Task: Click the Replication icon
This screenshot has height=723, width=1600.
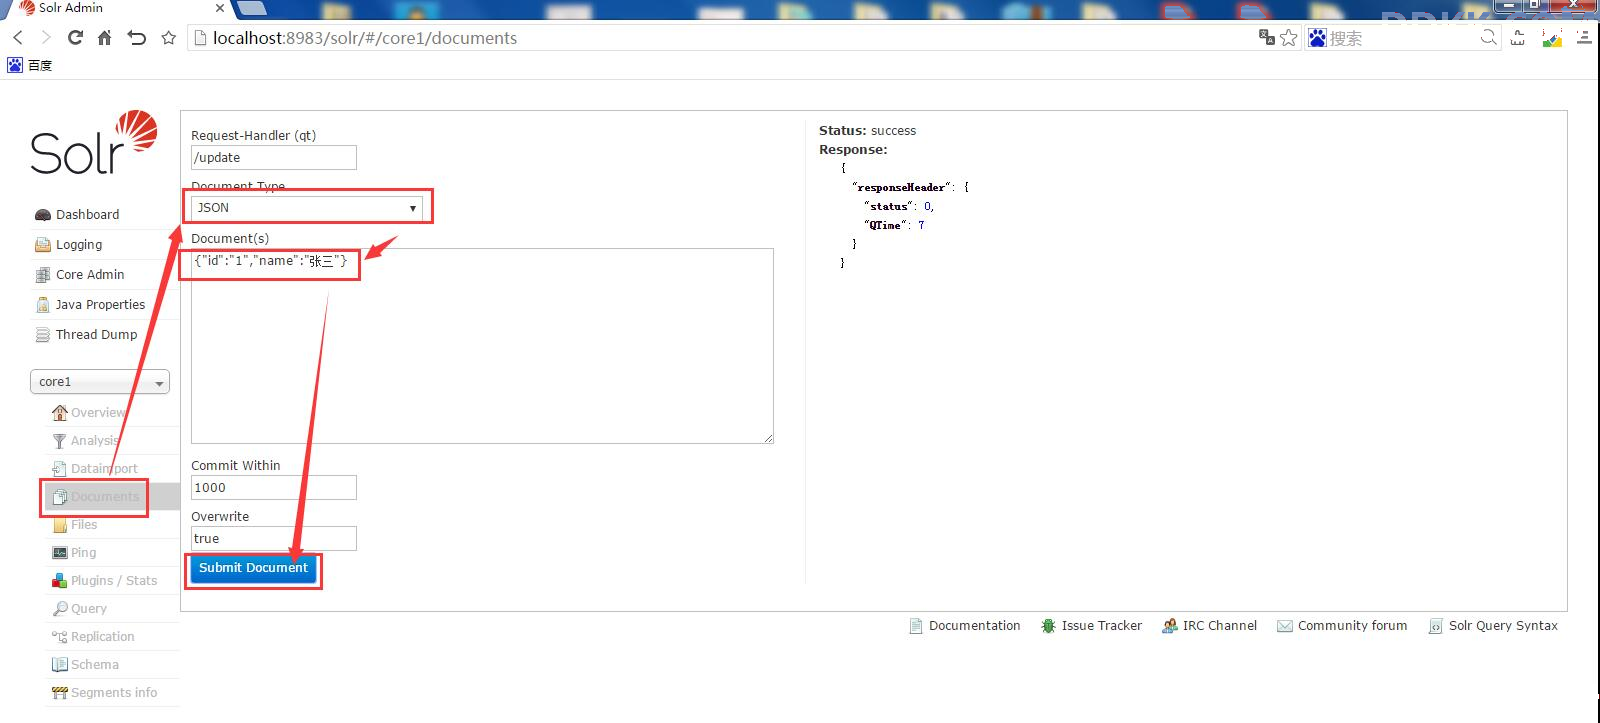Action: tap(60, 636)
